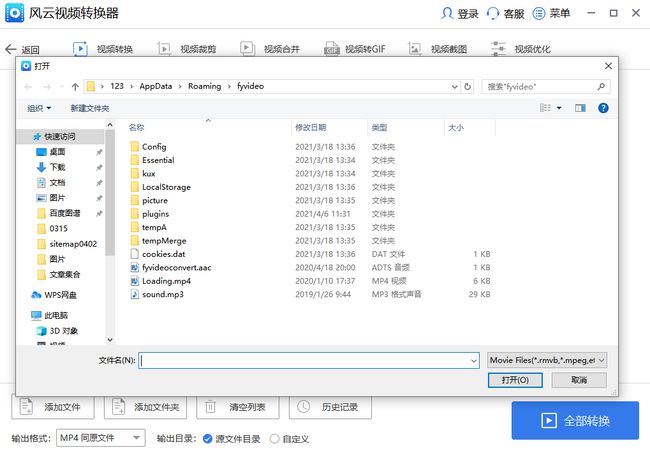Open the dialog help icon
This screenshot has height=455, width=650.
pyautogui.click(x=603, y=108)
